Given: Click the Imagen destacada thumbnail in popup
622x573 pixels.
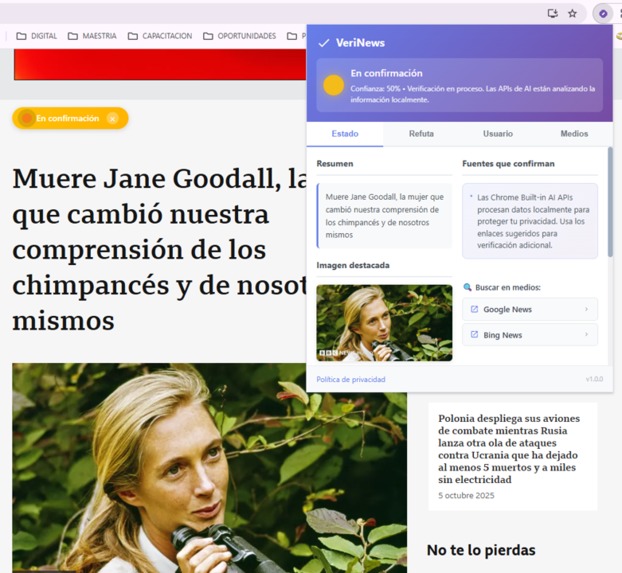Looking at the screenshot, I should pyautogui.click(x=384, y=323).
